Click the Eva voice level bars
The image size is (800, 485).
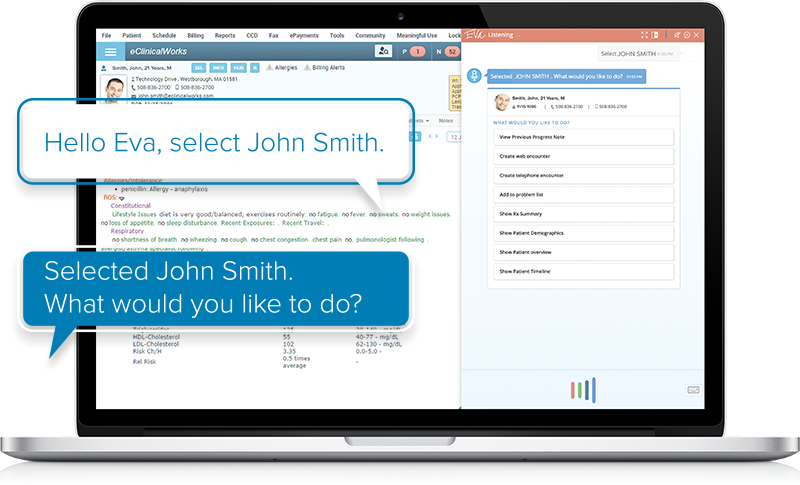(583, 390)
